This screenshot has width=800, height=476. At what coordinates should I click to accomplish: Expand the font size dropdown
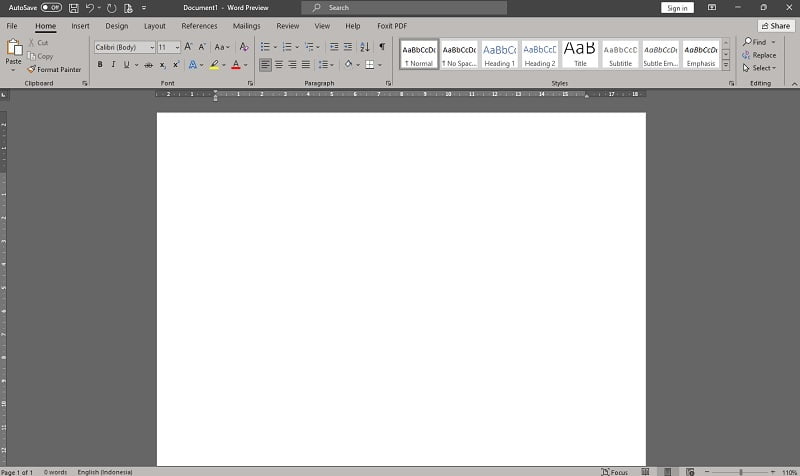[177, 47]
